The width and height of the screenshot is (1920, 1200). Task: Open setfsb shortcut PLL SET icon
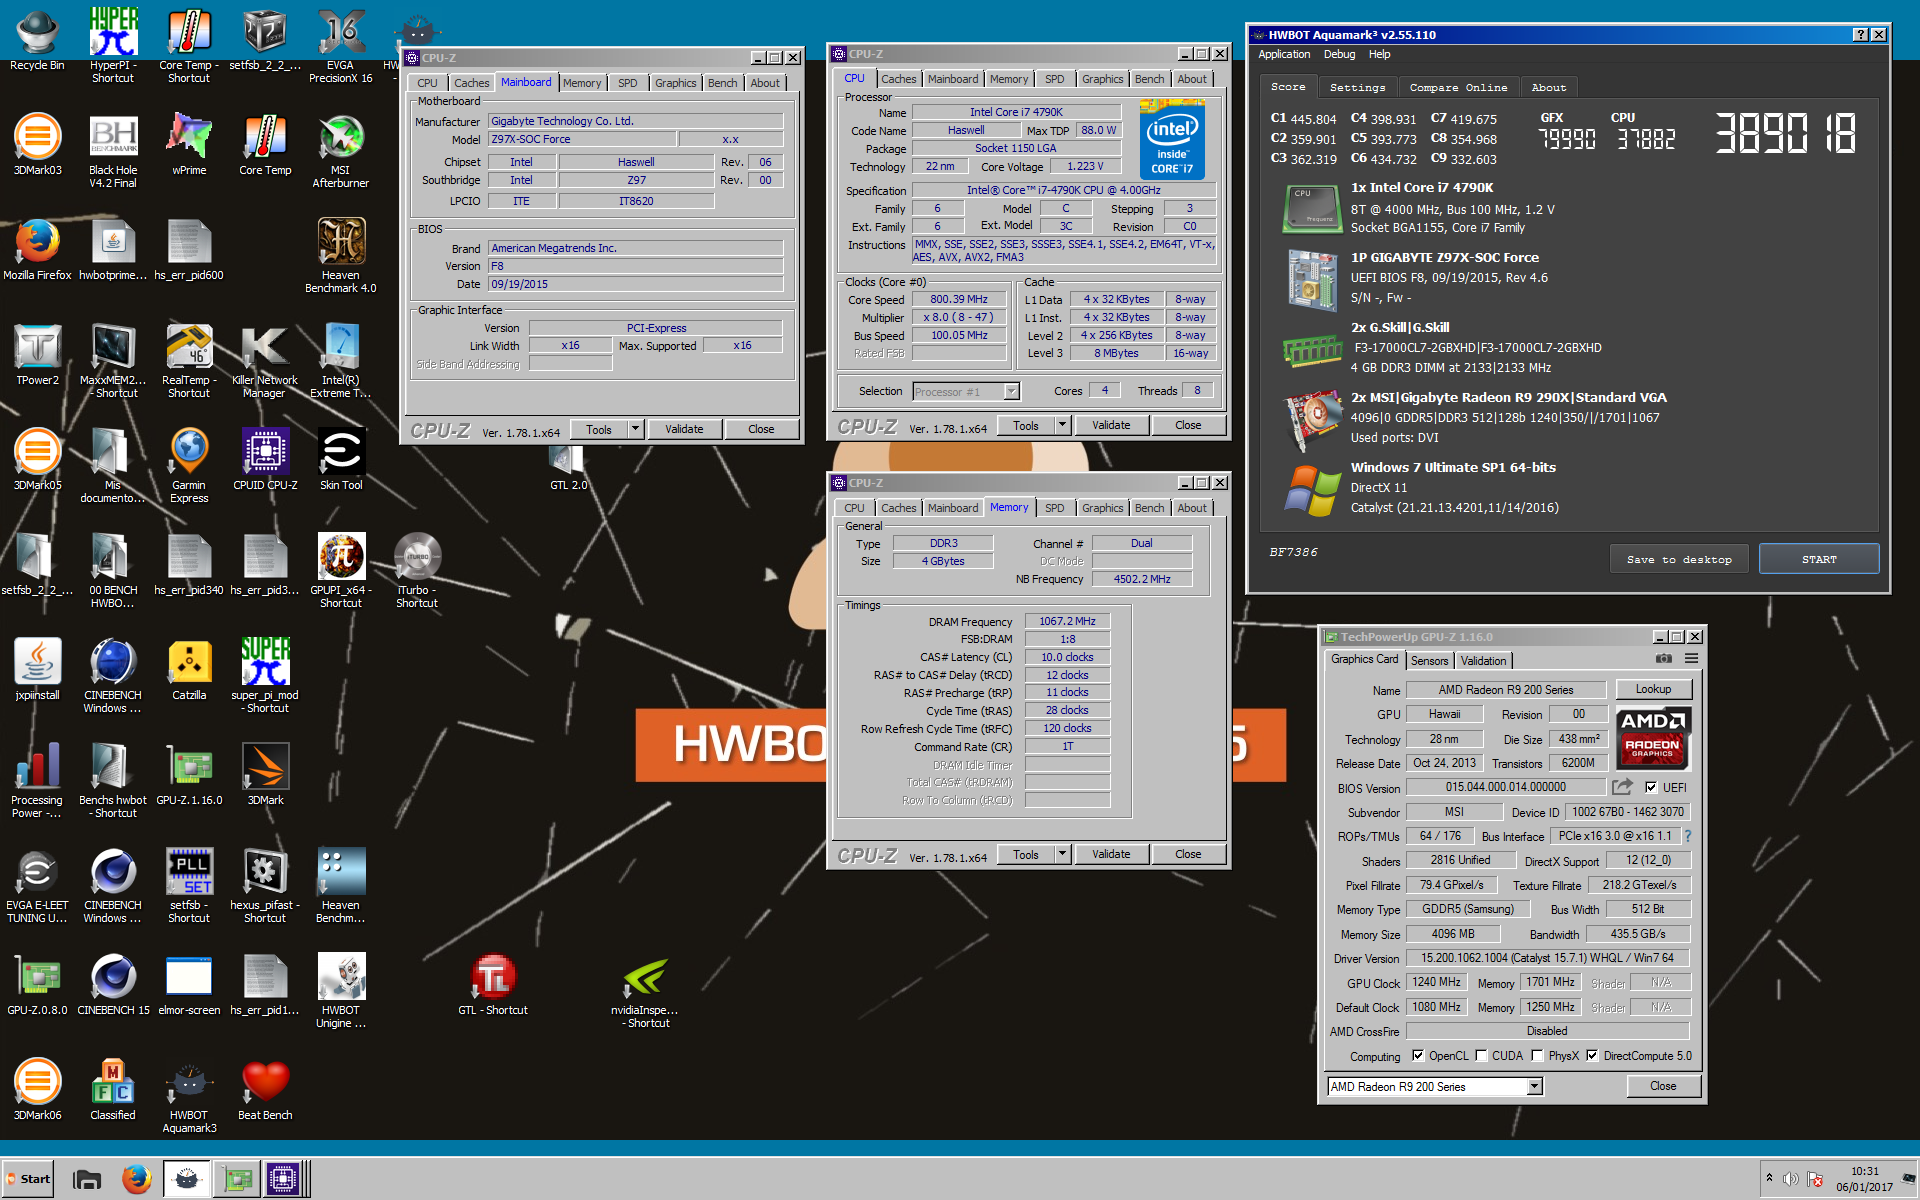pyautogui.click(x=189, y=885)
